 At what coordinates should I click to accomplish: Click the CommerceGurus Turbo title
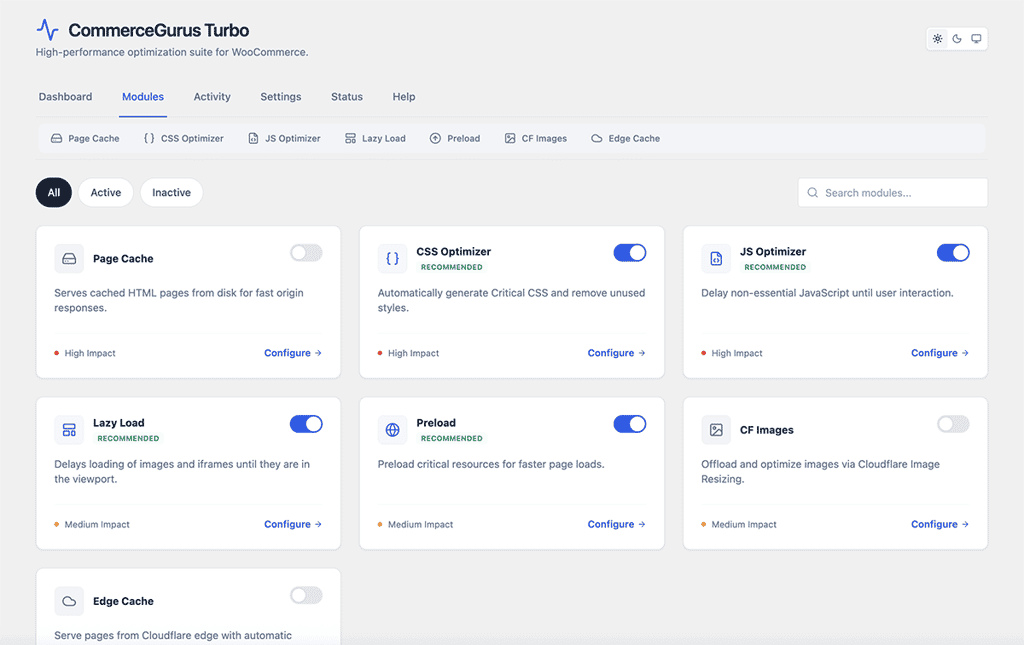point(159,30)
